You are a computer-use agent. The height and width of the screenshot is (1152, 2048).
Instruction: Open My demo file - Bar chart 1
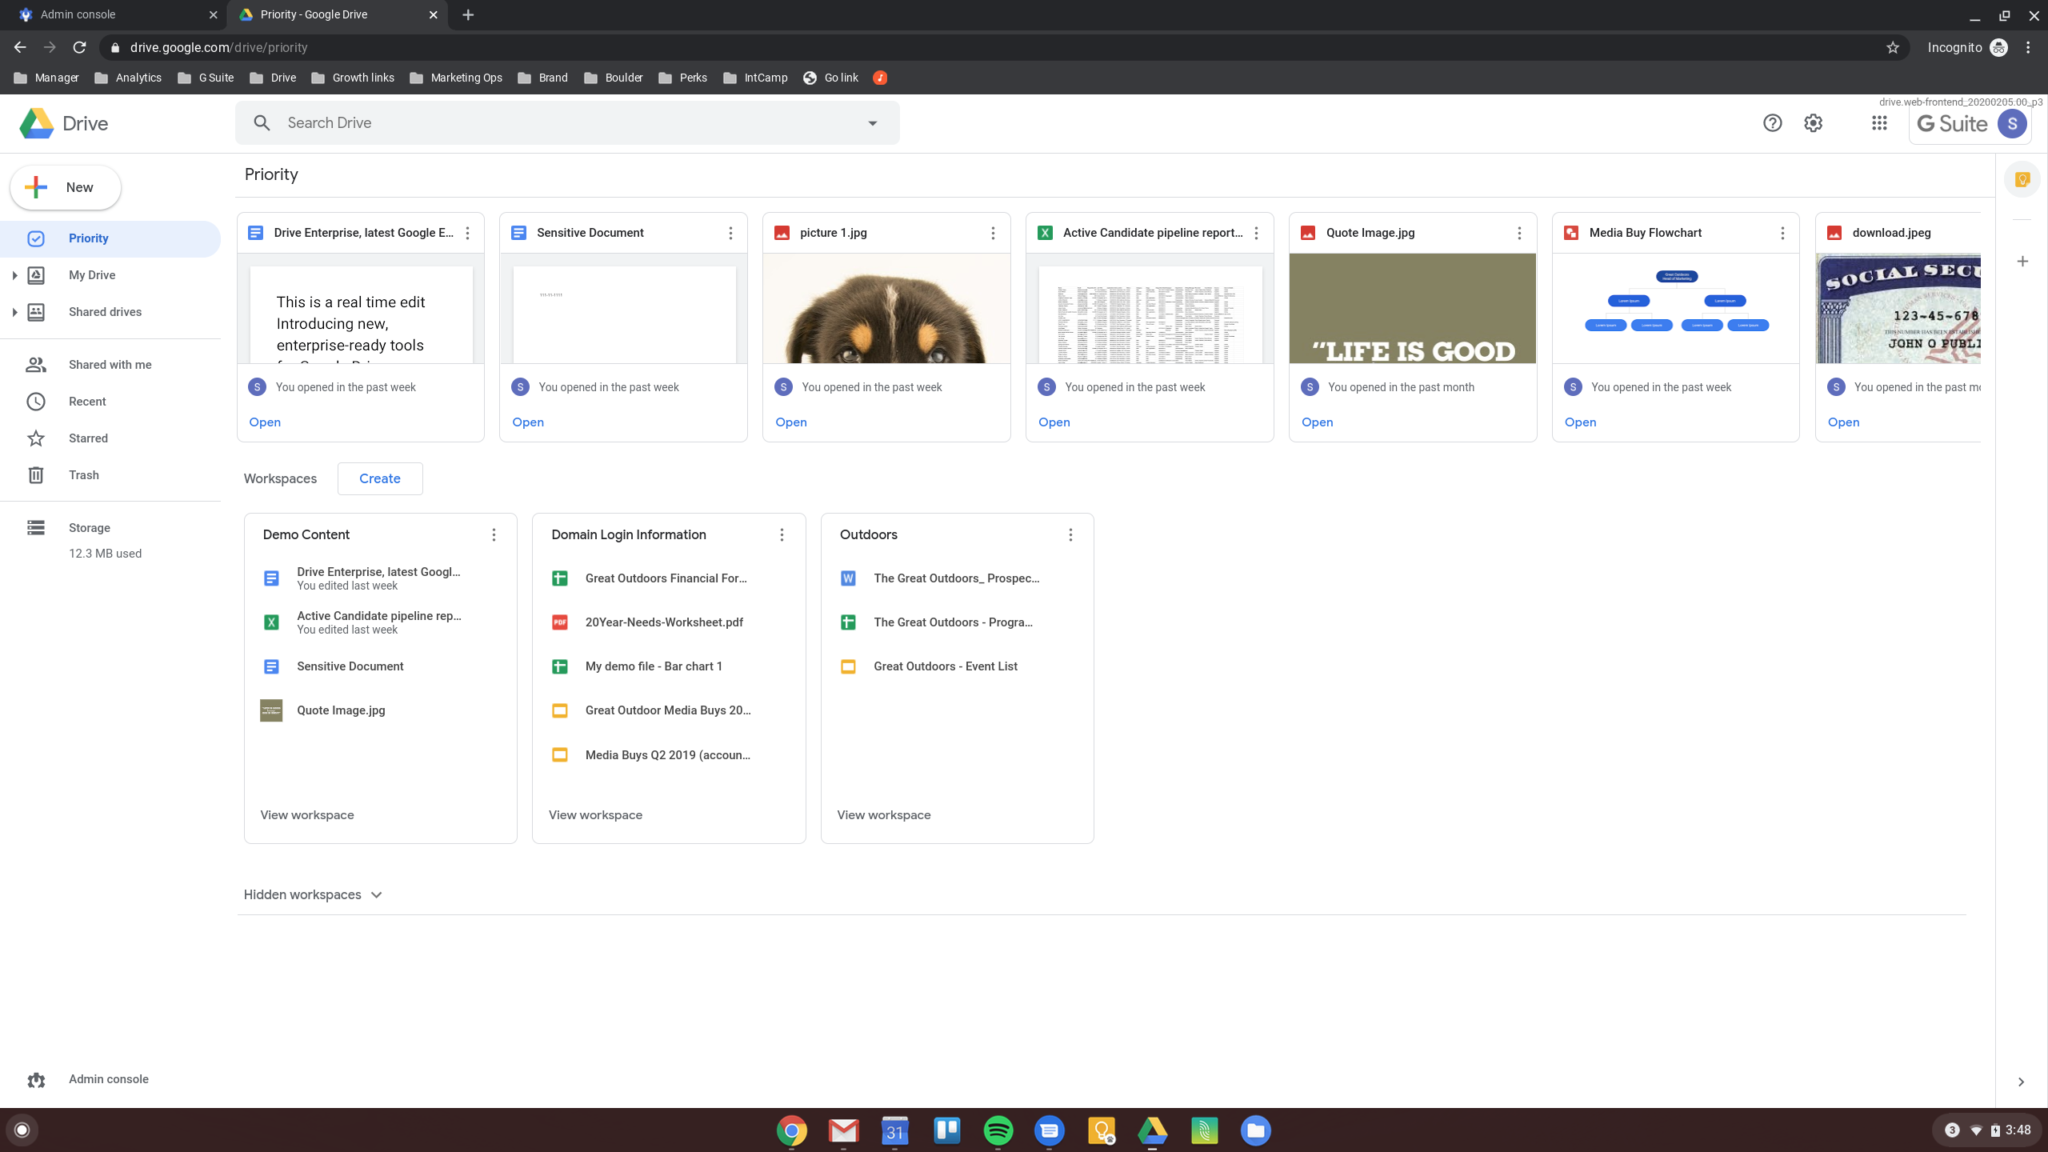click(x=653, y=667)
